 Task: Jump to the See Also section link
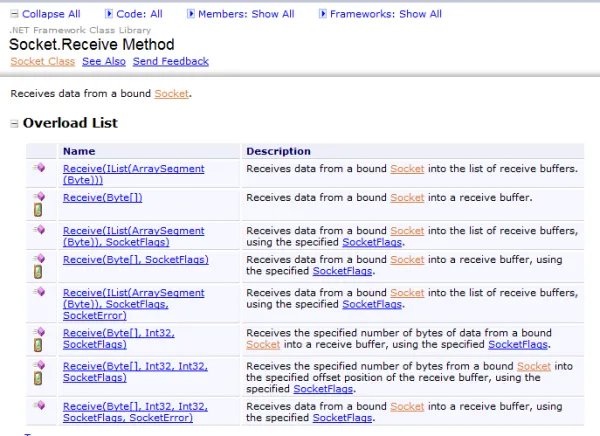point(103,61)
